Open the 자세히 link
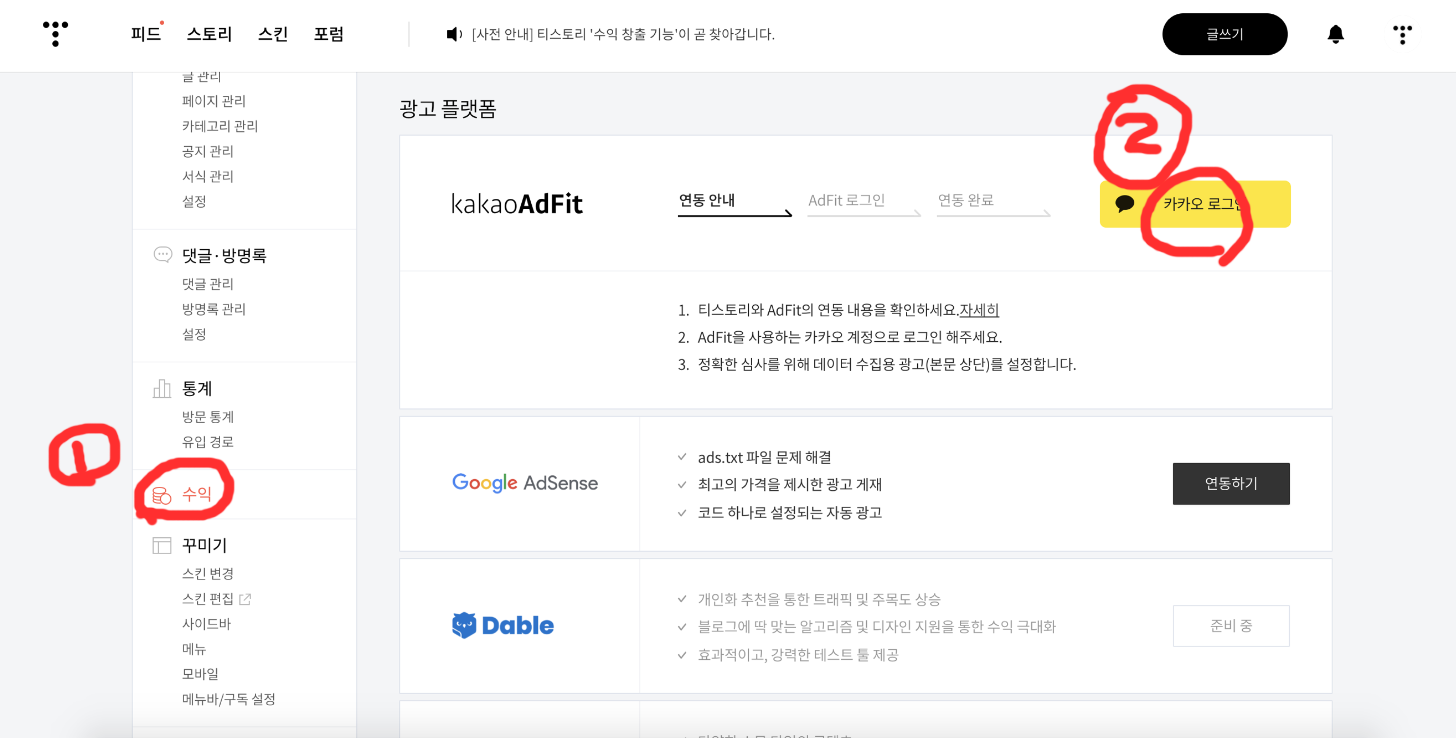This screenshot has width=1456, height=738. [x=979, y=310]
